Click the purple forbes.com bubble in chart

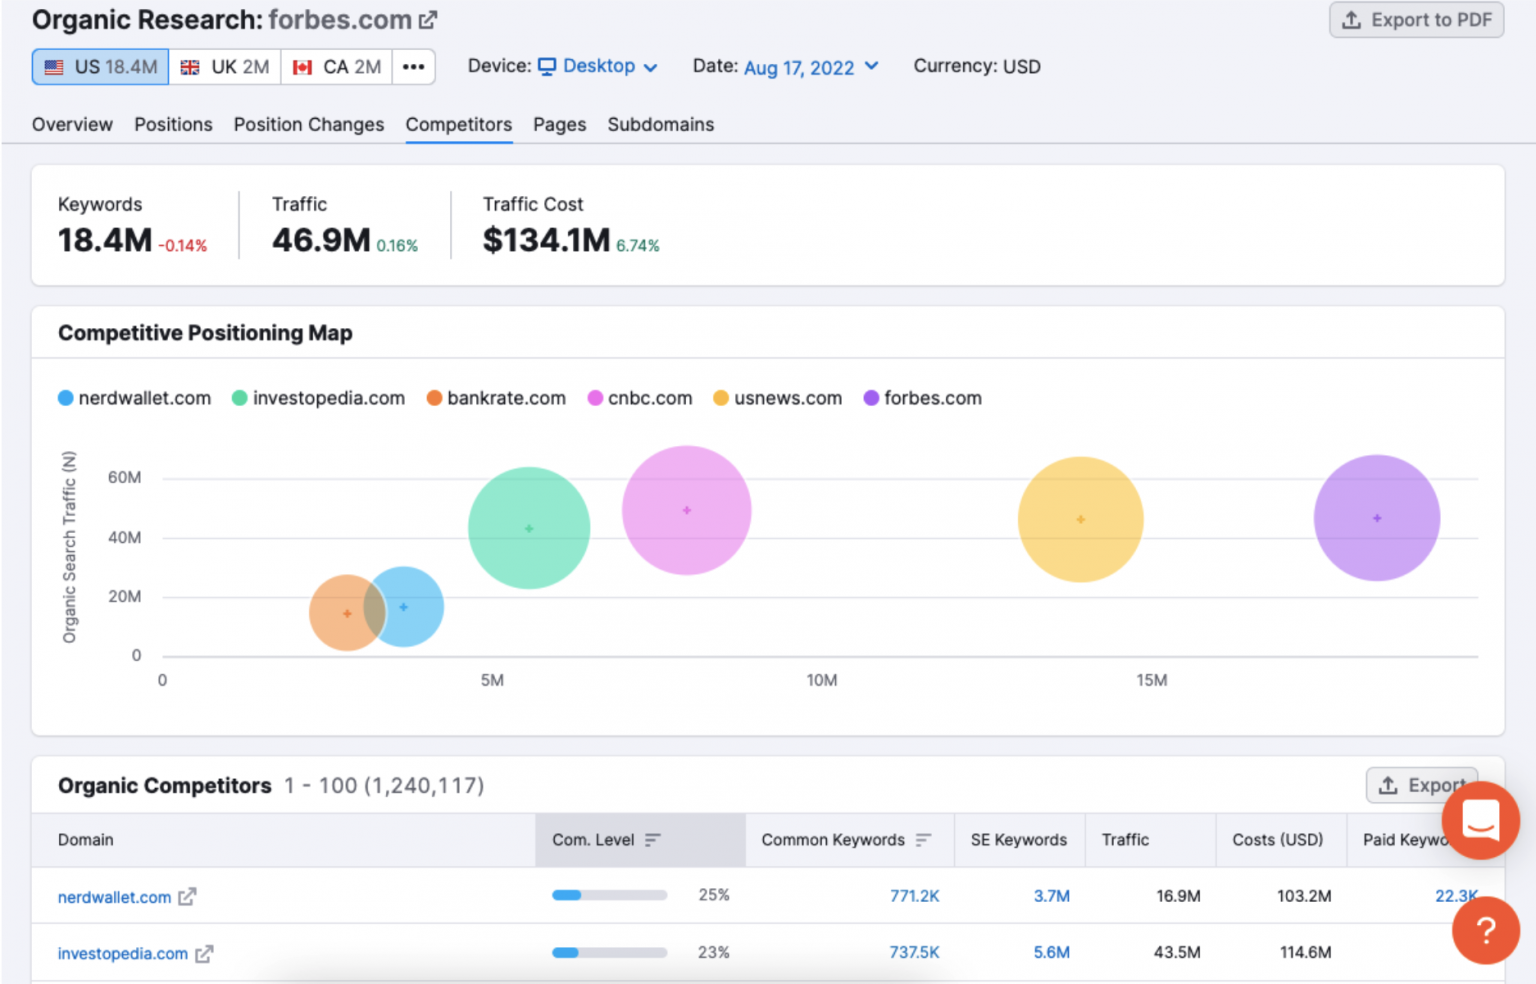pos(1376,518)
